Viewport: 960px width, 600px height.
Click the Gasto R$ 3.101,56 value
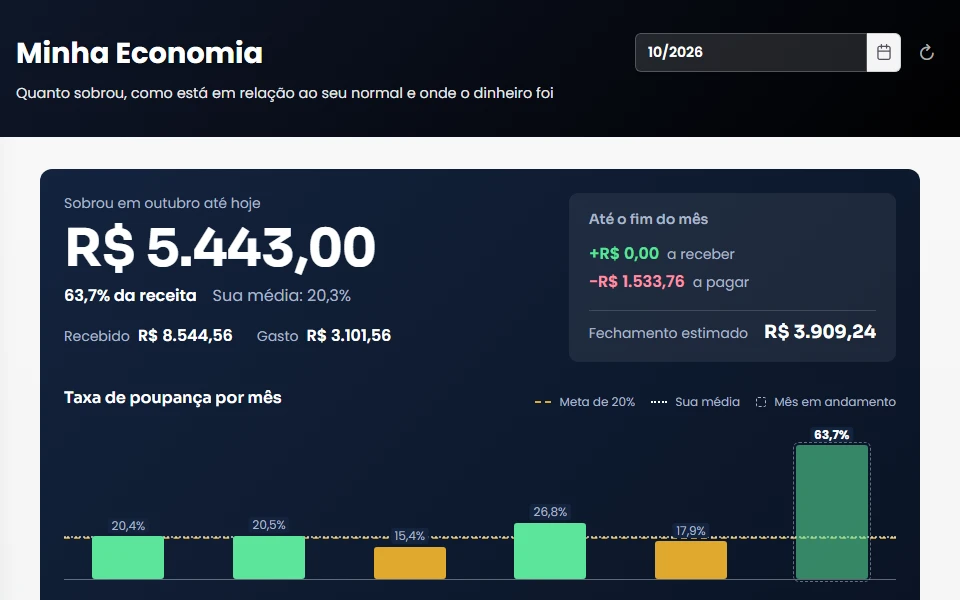pos(348,336)
